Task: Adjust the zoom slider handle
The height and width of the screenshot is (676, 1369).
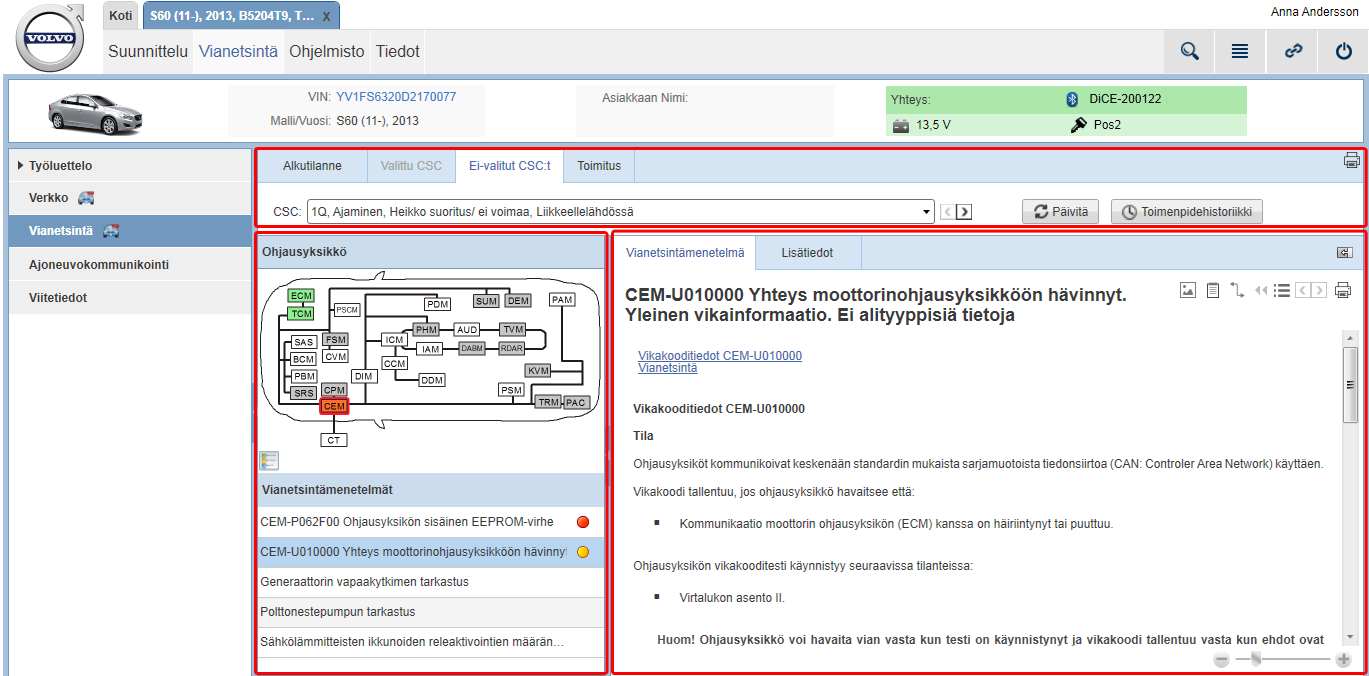Action: [1256, 659]
